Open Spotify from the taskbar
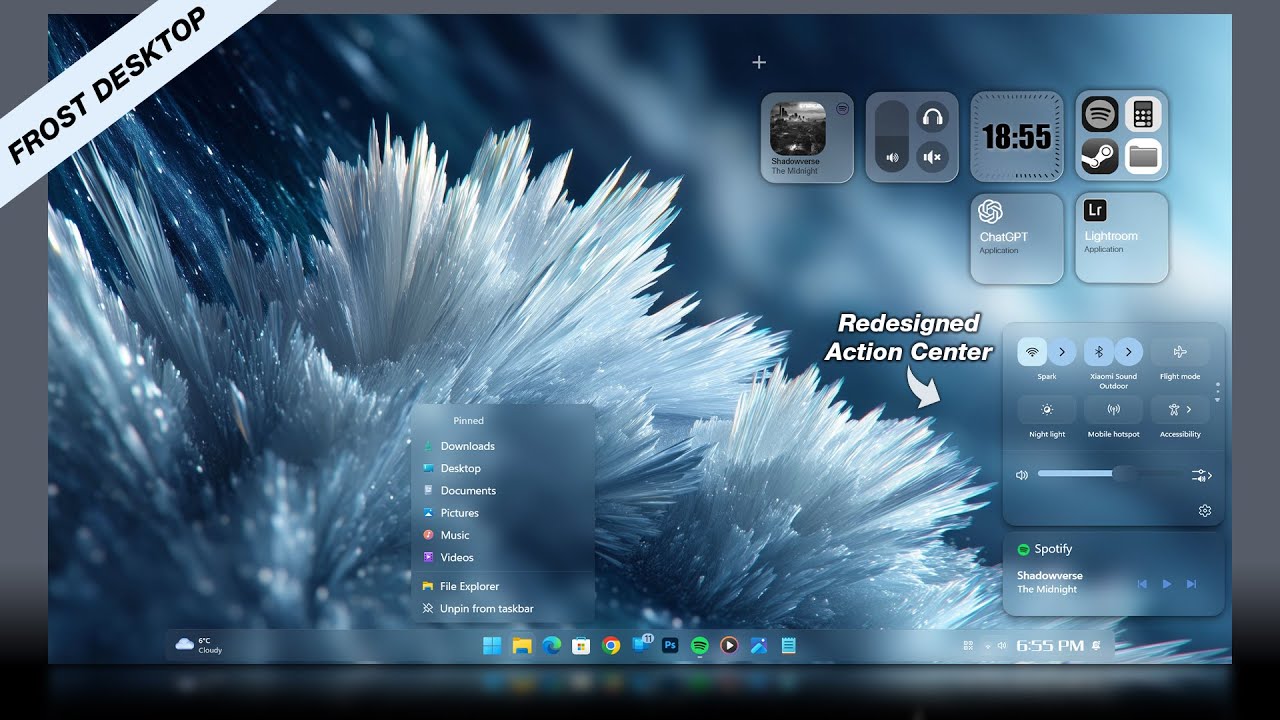The image size is (1280, 720). pyautogui.click(x=700, y=646)
